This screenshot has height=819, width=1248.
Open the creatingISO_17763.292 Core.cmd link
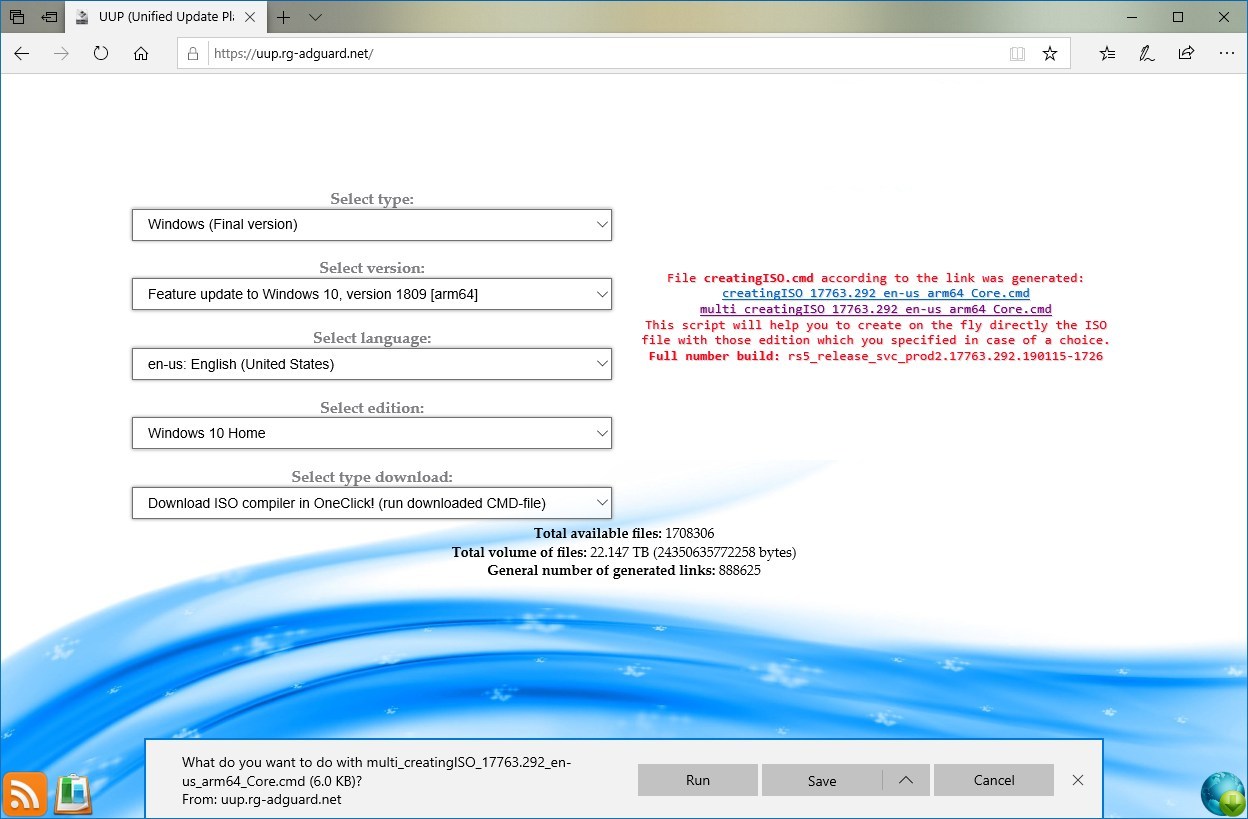876,294
